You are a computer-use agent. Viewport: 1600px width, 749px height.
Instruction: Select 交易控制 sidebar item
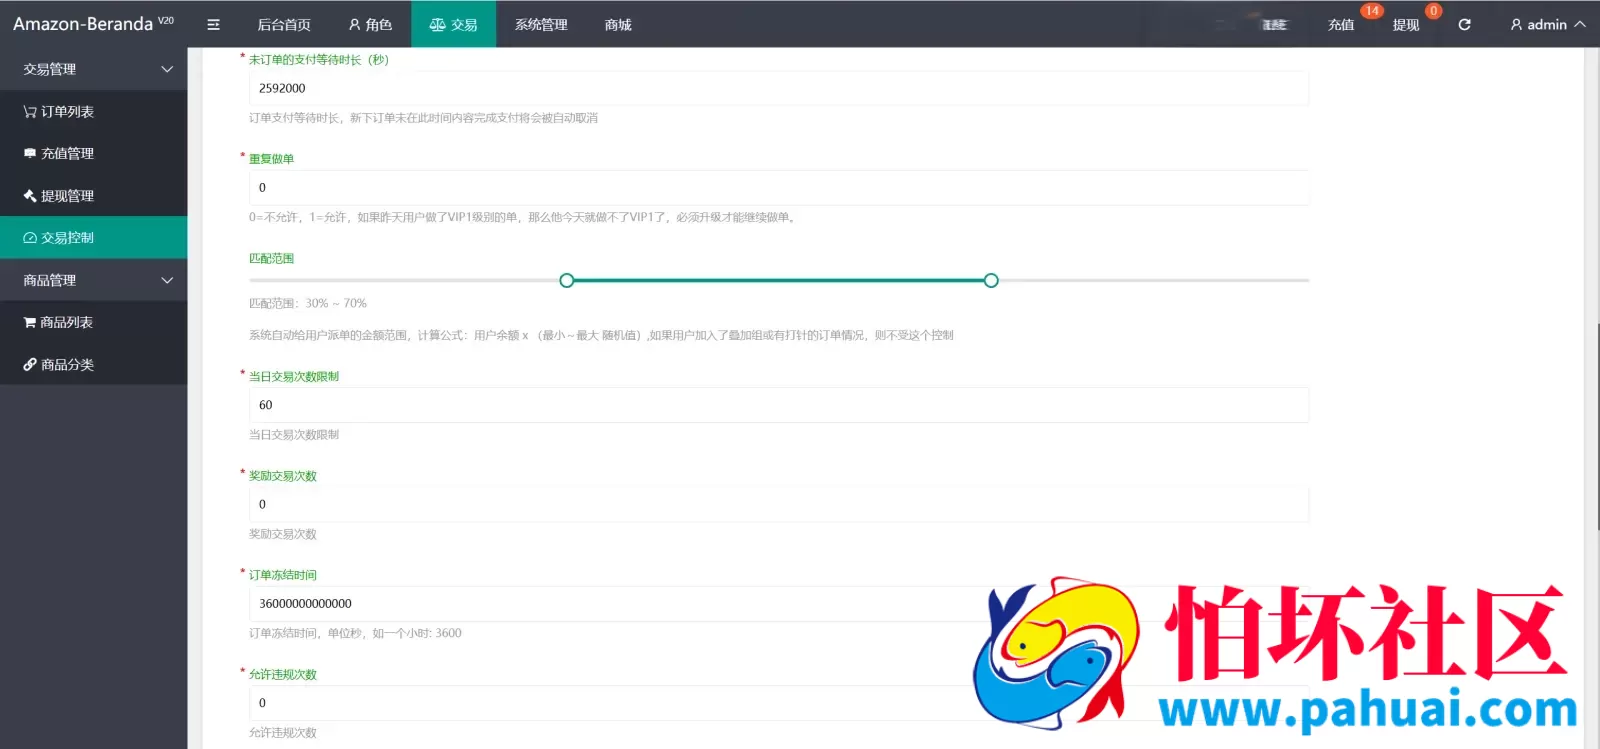pyautogui.click(x=94, y=238)
